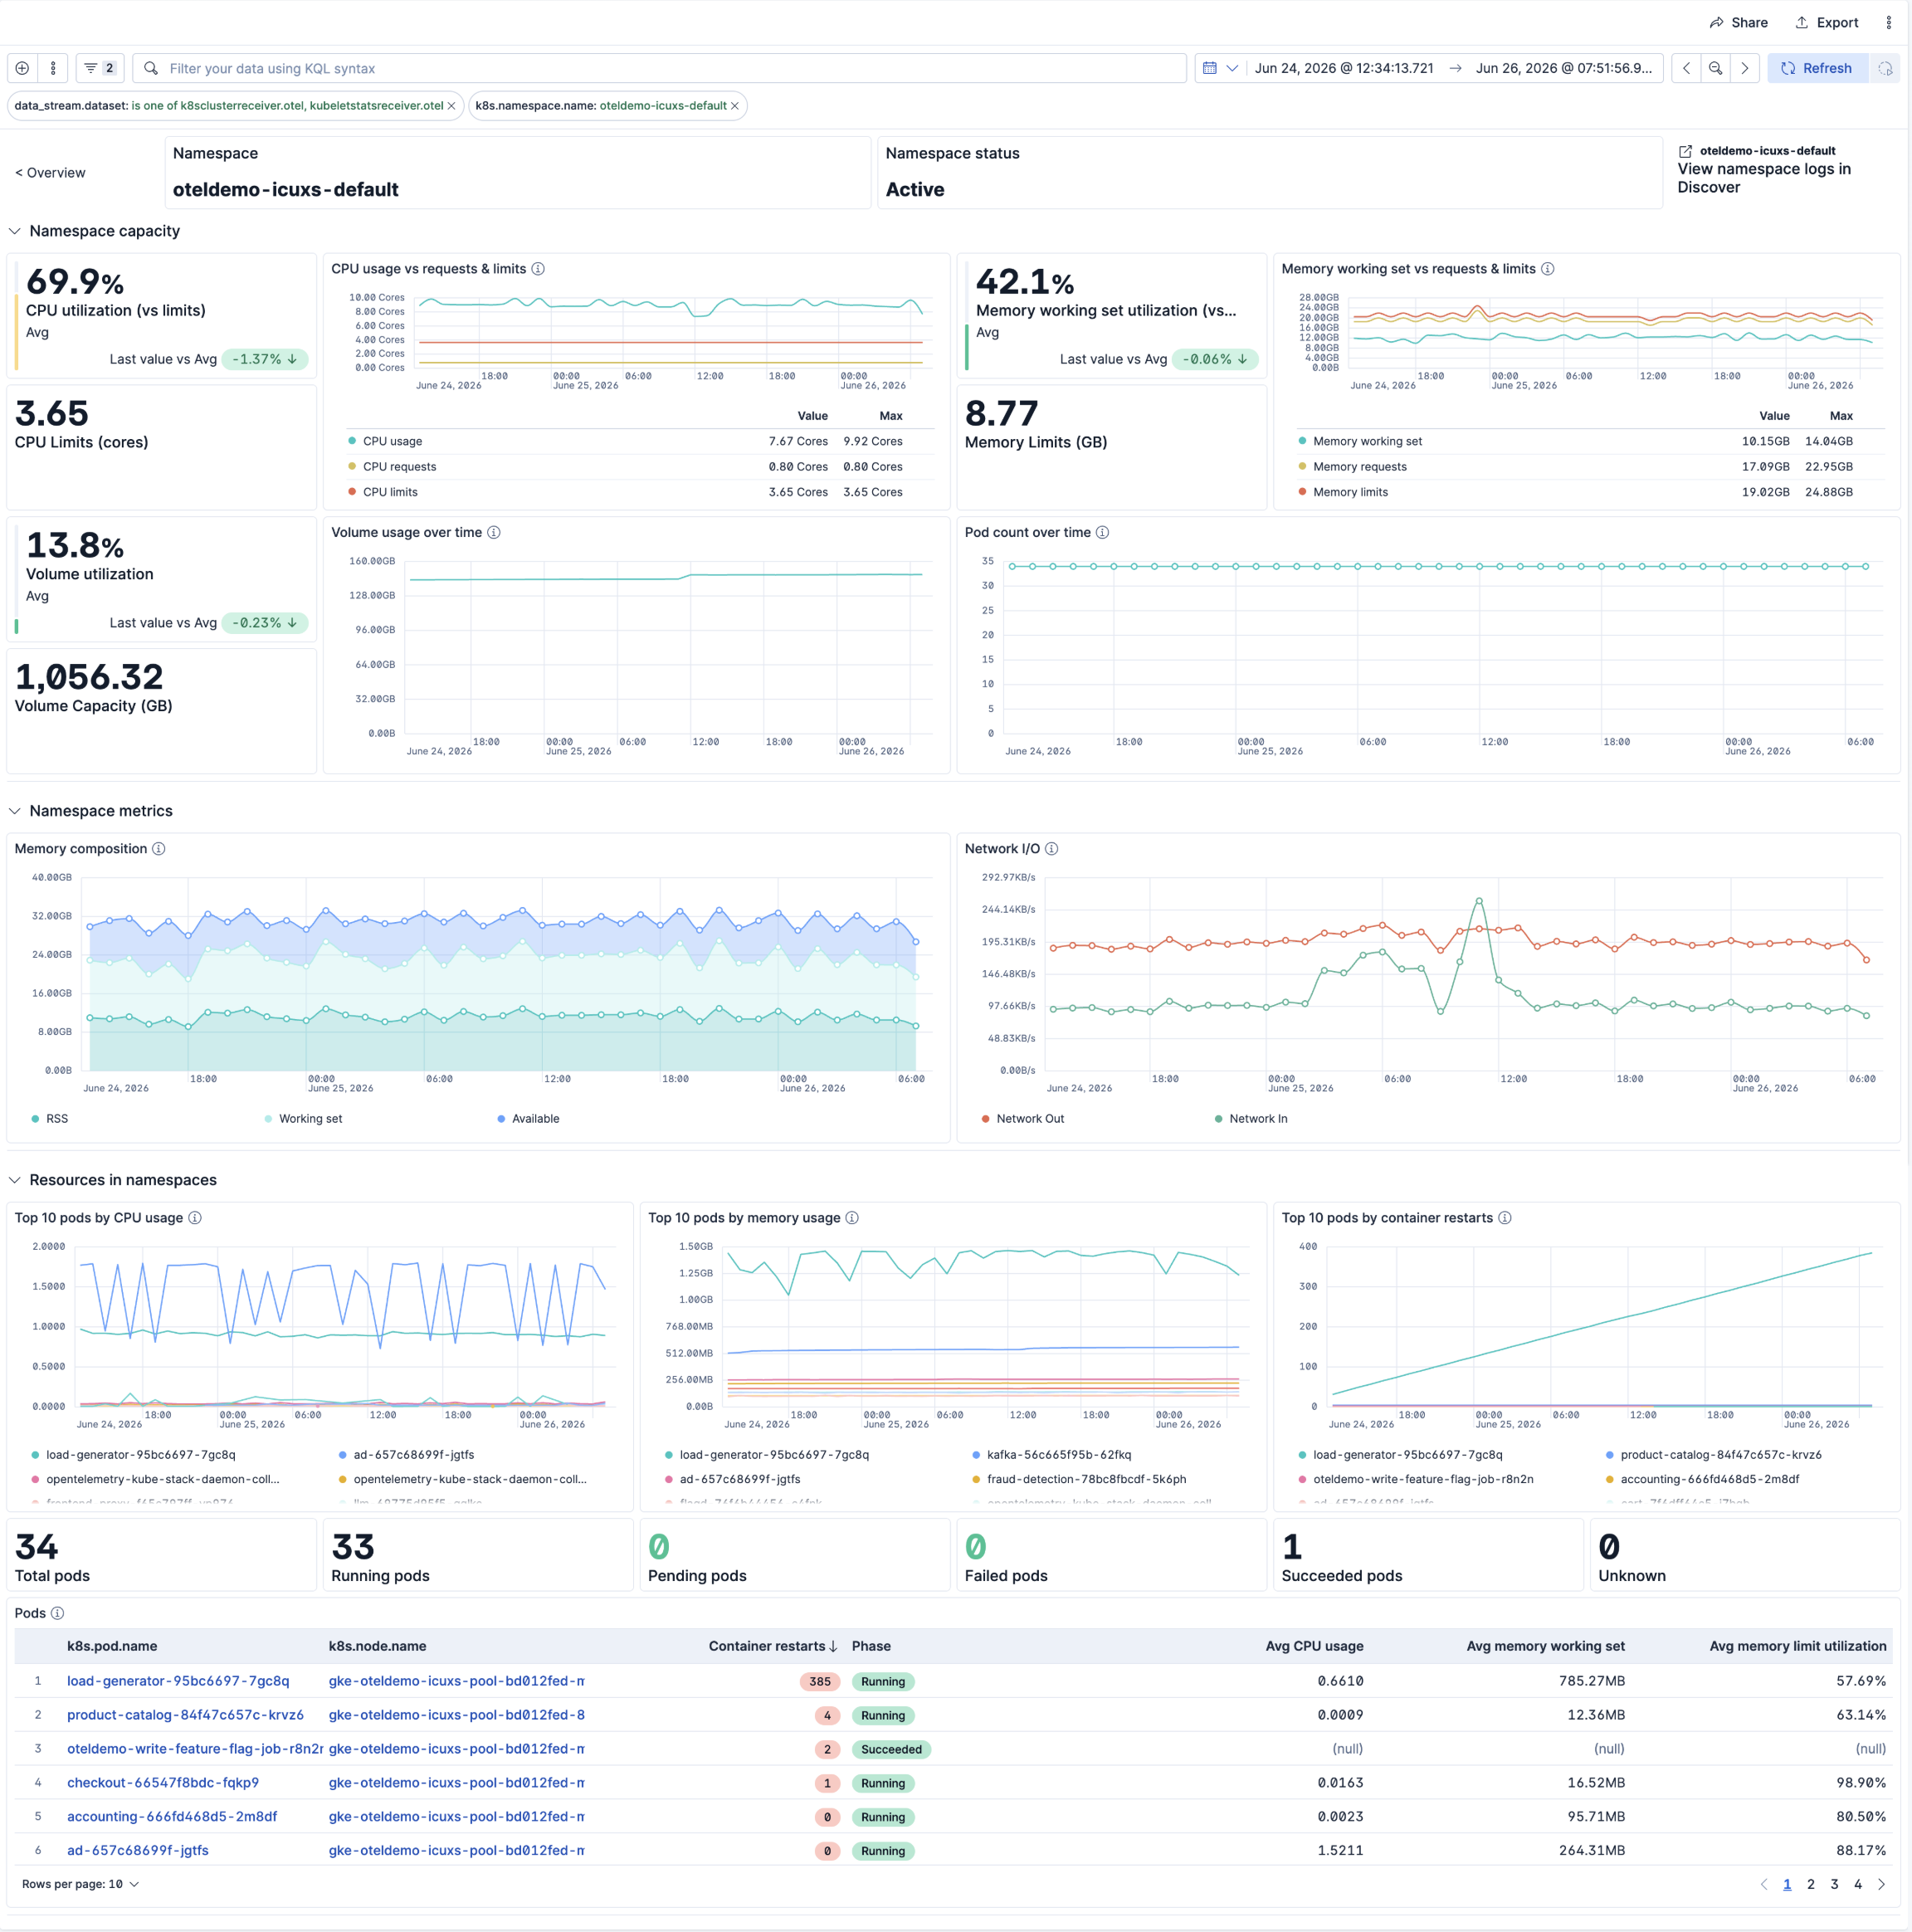The width and height of the screenshot is (1912, 1932).
Task: Toggle Memory working set legend series
Action: point(1367,441)
